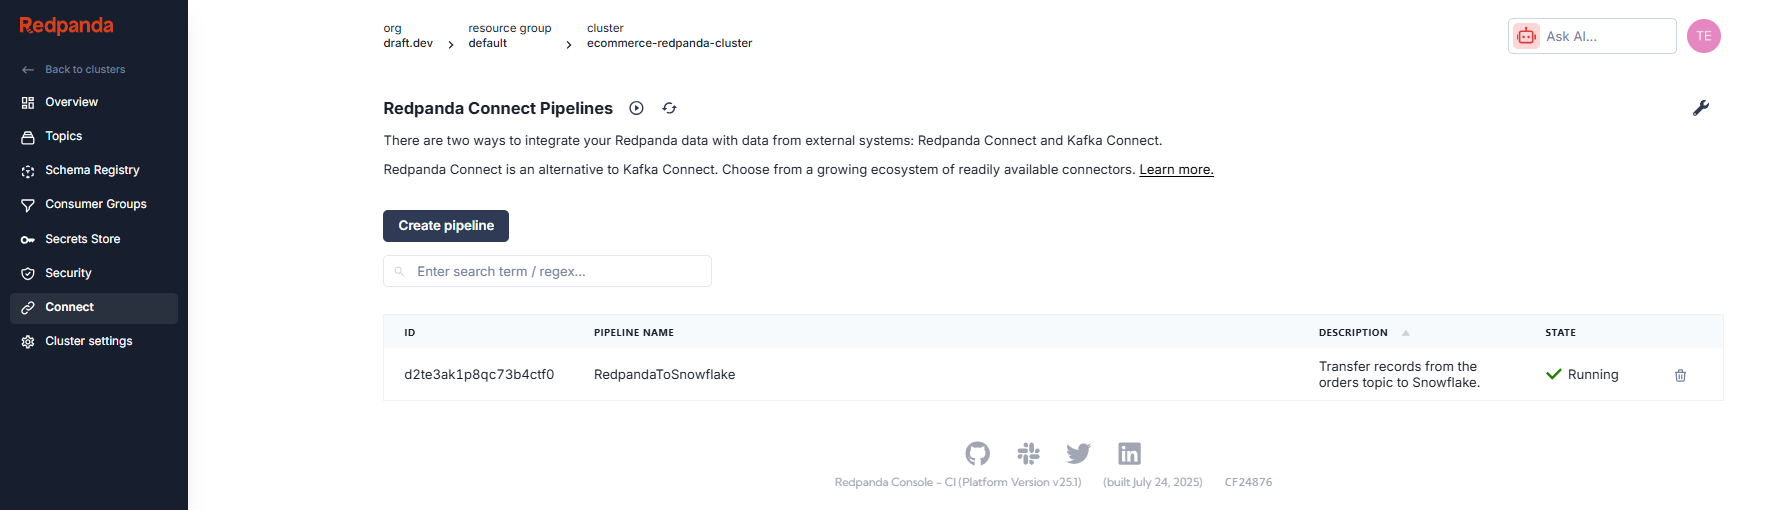Click the Running state text
1782x510 pixels.
[x=1593, y=375]
